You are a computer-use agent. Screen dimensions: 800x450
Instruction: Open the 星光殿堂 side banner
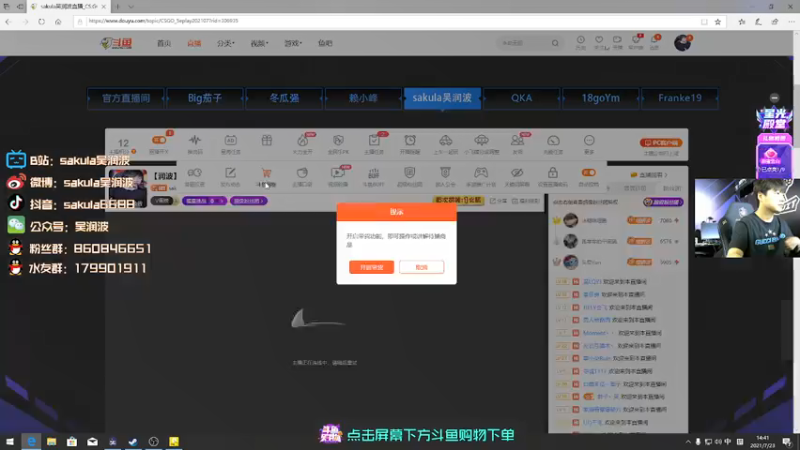point(774,118)
